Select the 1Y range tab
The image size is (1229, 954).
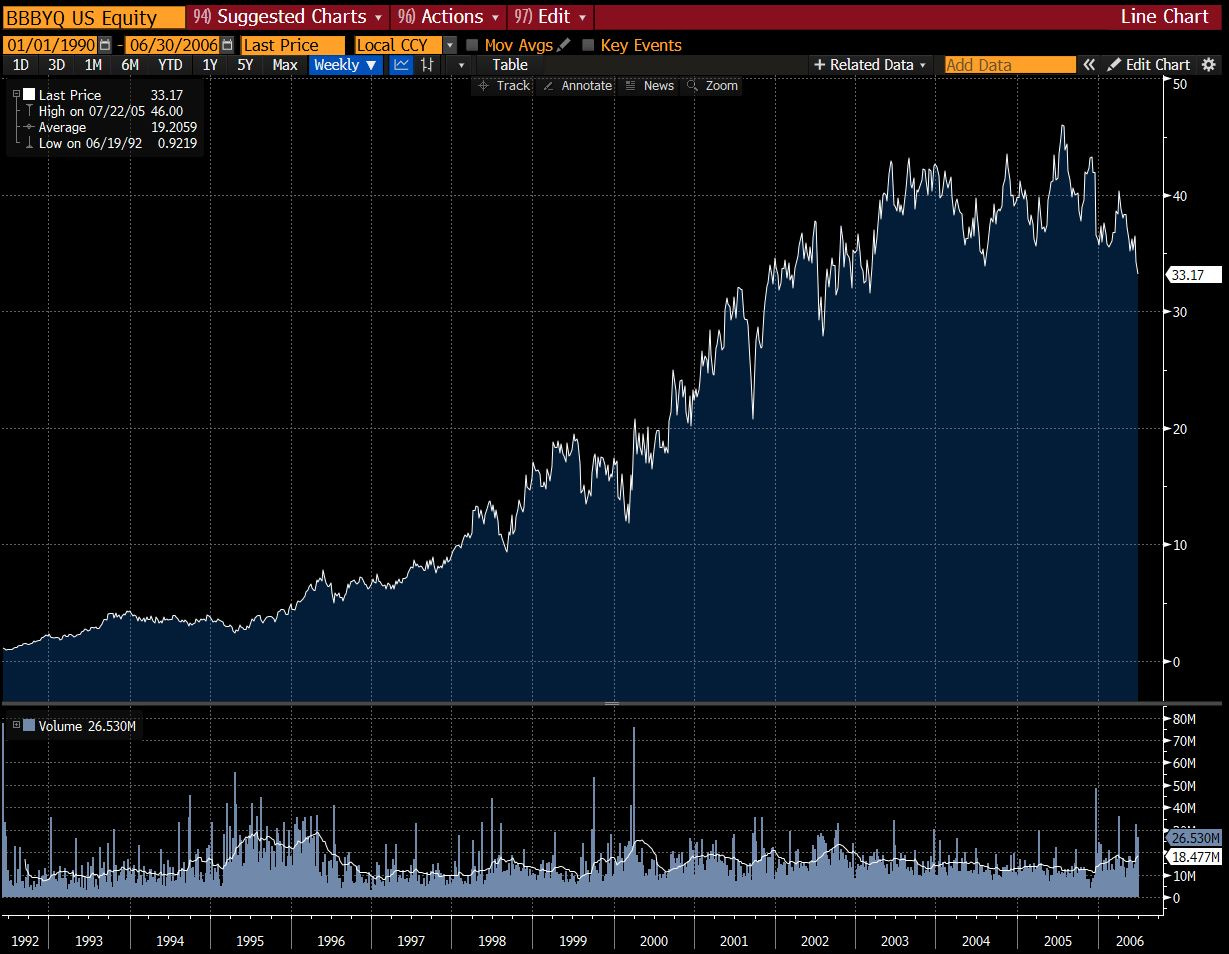pyautogui.click(x=209, y=65)
